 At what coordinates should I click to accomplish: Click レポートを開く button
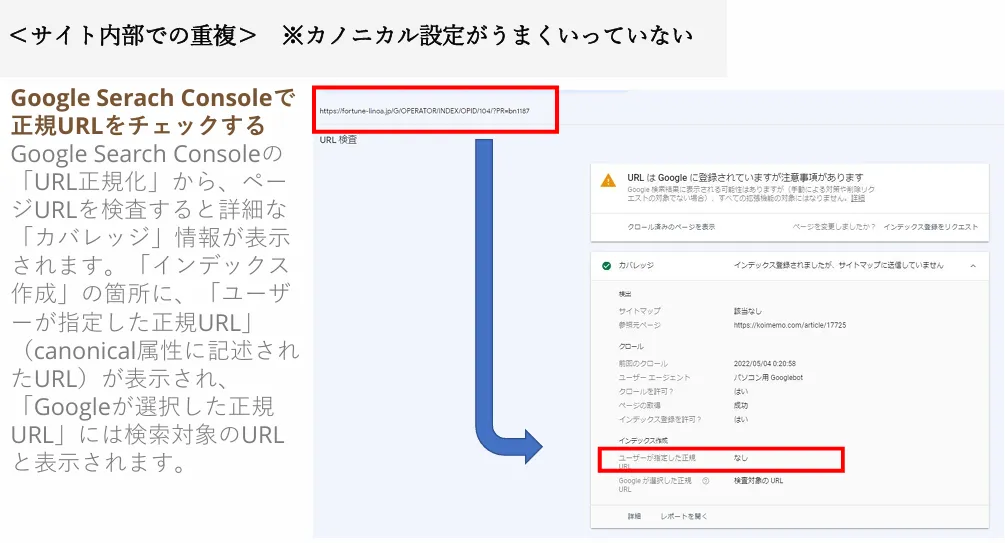pos(684,516)
